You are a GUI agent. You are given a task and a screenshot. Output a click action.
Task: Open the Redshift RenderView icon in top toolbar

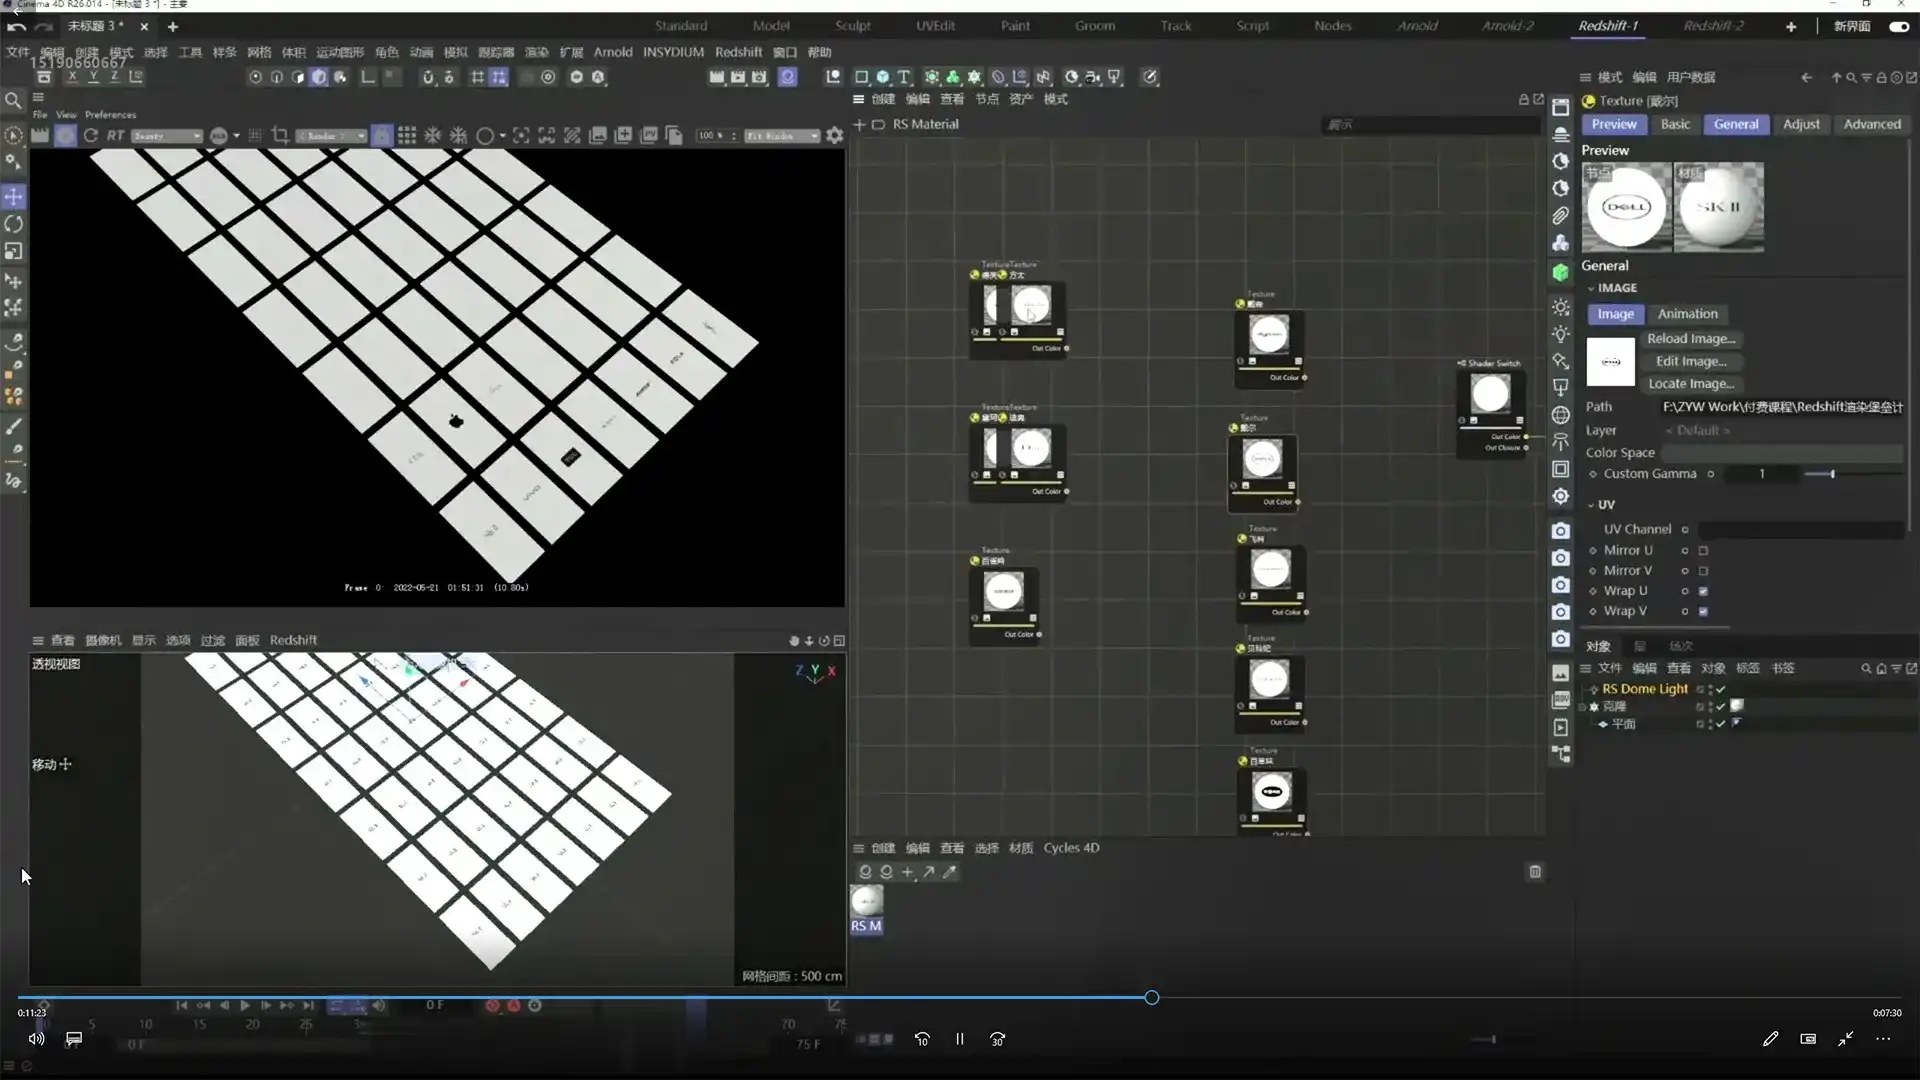[x=788, y=76]
